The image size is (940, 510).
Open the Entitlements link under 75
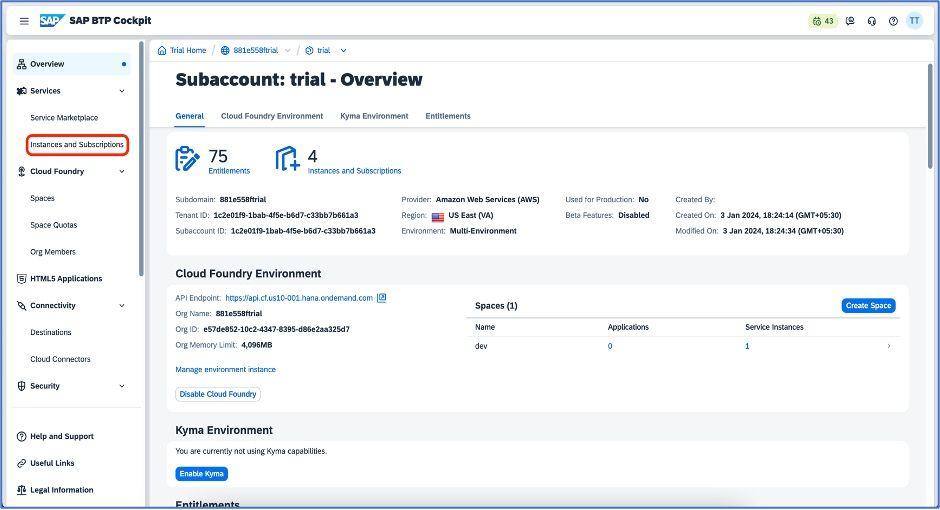pyautogui.click(x=229, y=171)
